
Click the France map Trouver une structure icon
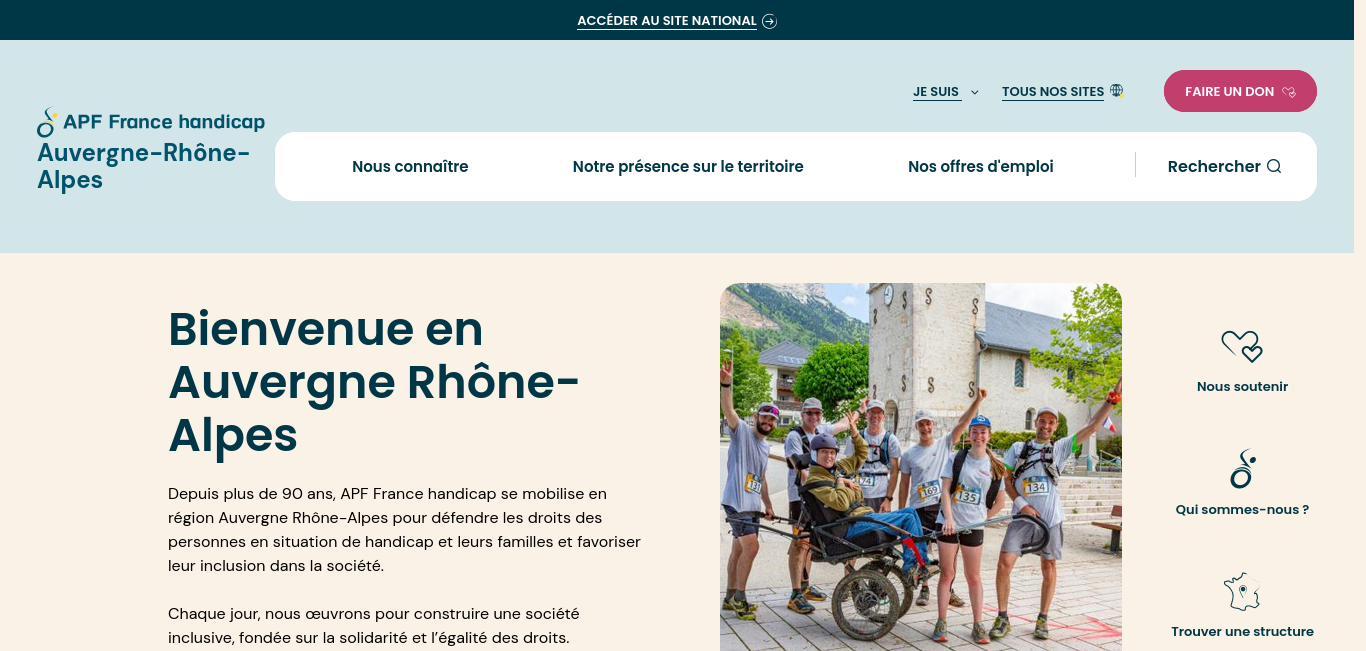point(1242,592)
